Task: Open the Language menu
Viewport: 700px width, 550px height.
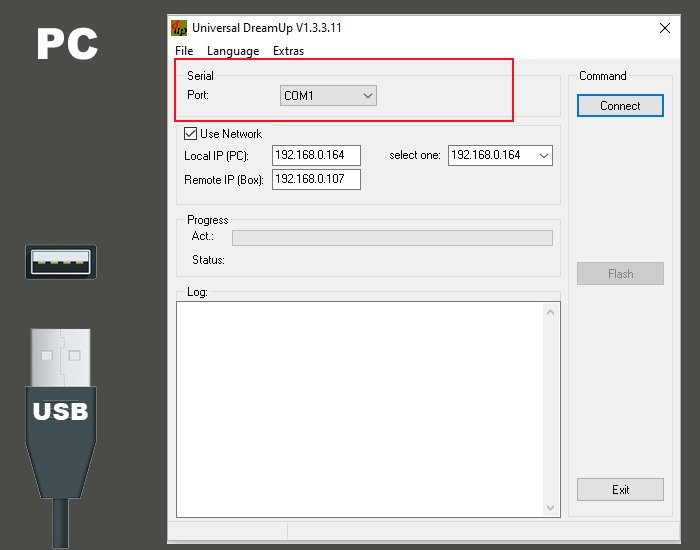Action: click(x=233, y=51)
